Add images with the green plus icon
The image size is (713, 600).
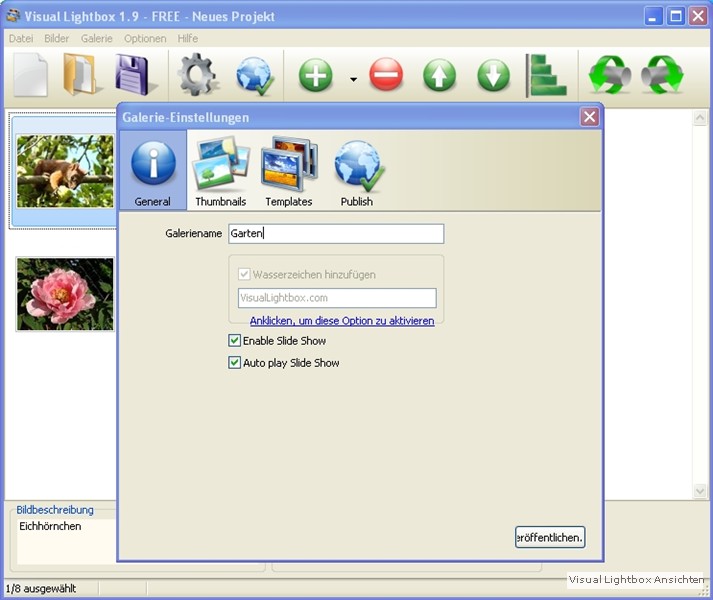tap(316, 75)
